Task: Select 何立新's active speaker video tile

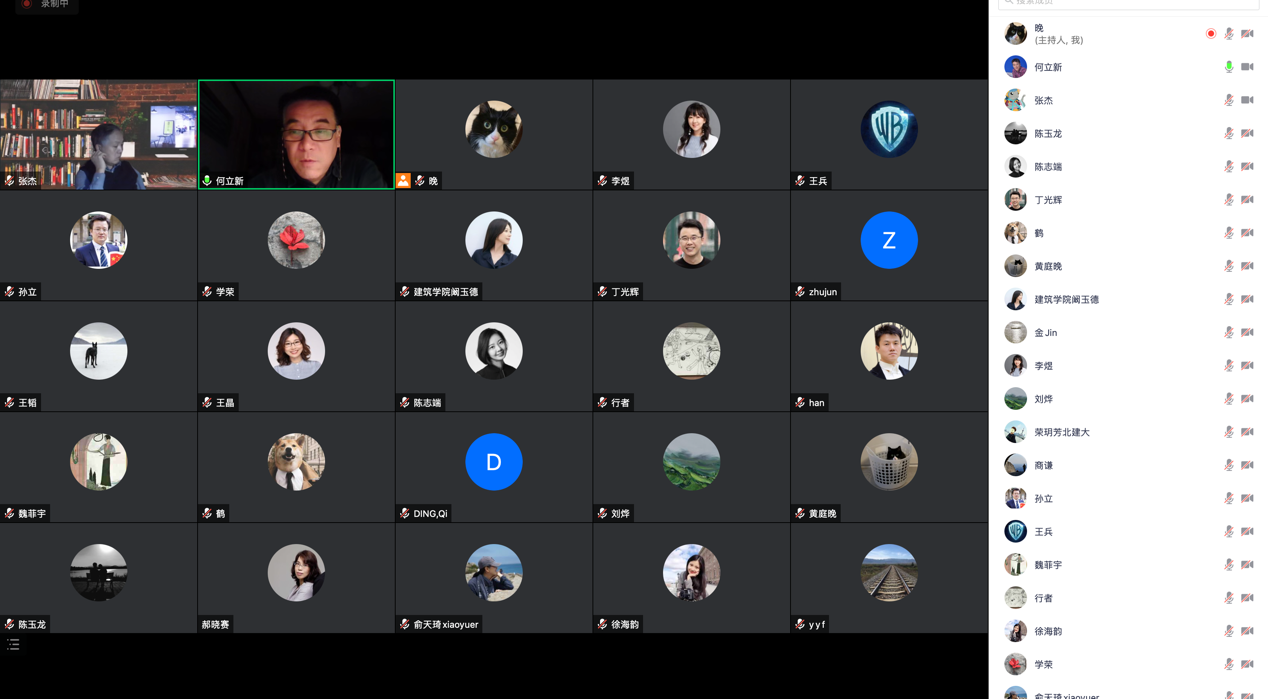Action: pyautogui.click(x=296, y=134)
